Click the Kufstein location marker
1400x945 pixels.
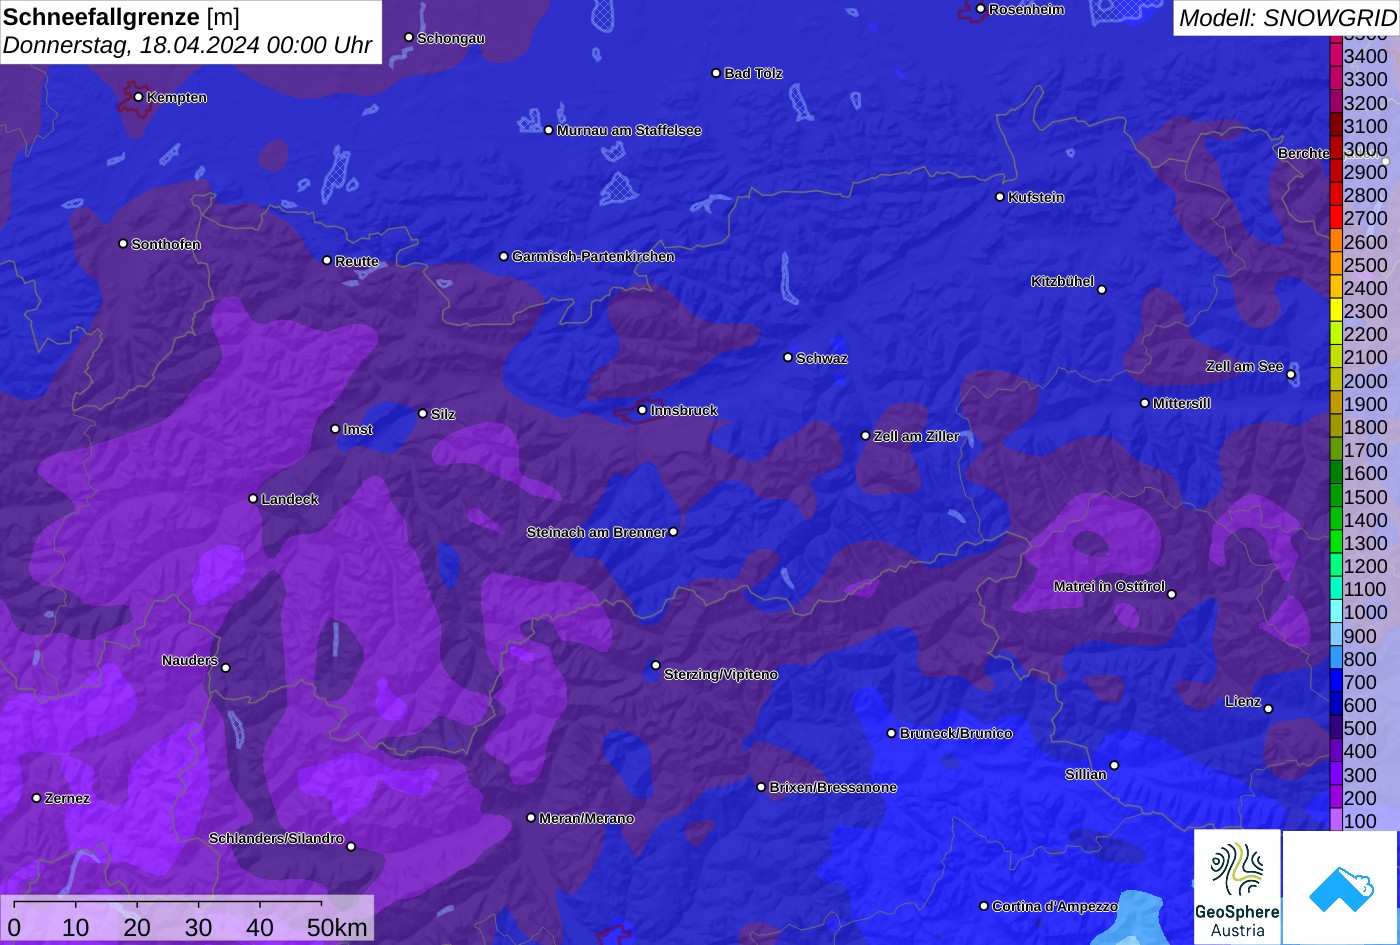1000,197
